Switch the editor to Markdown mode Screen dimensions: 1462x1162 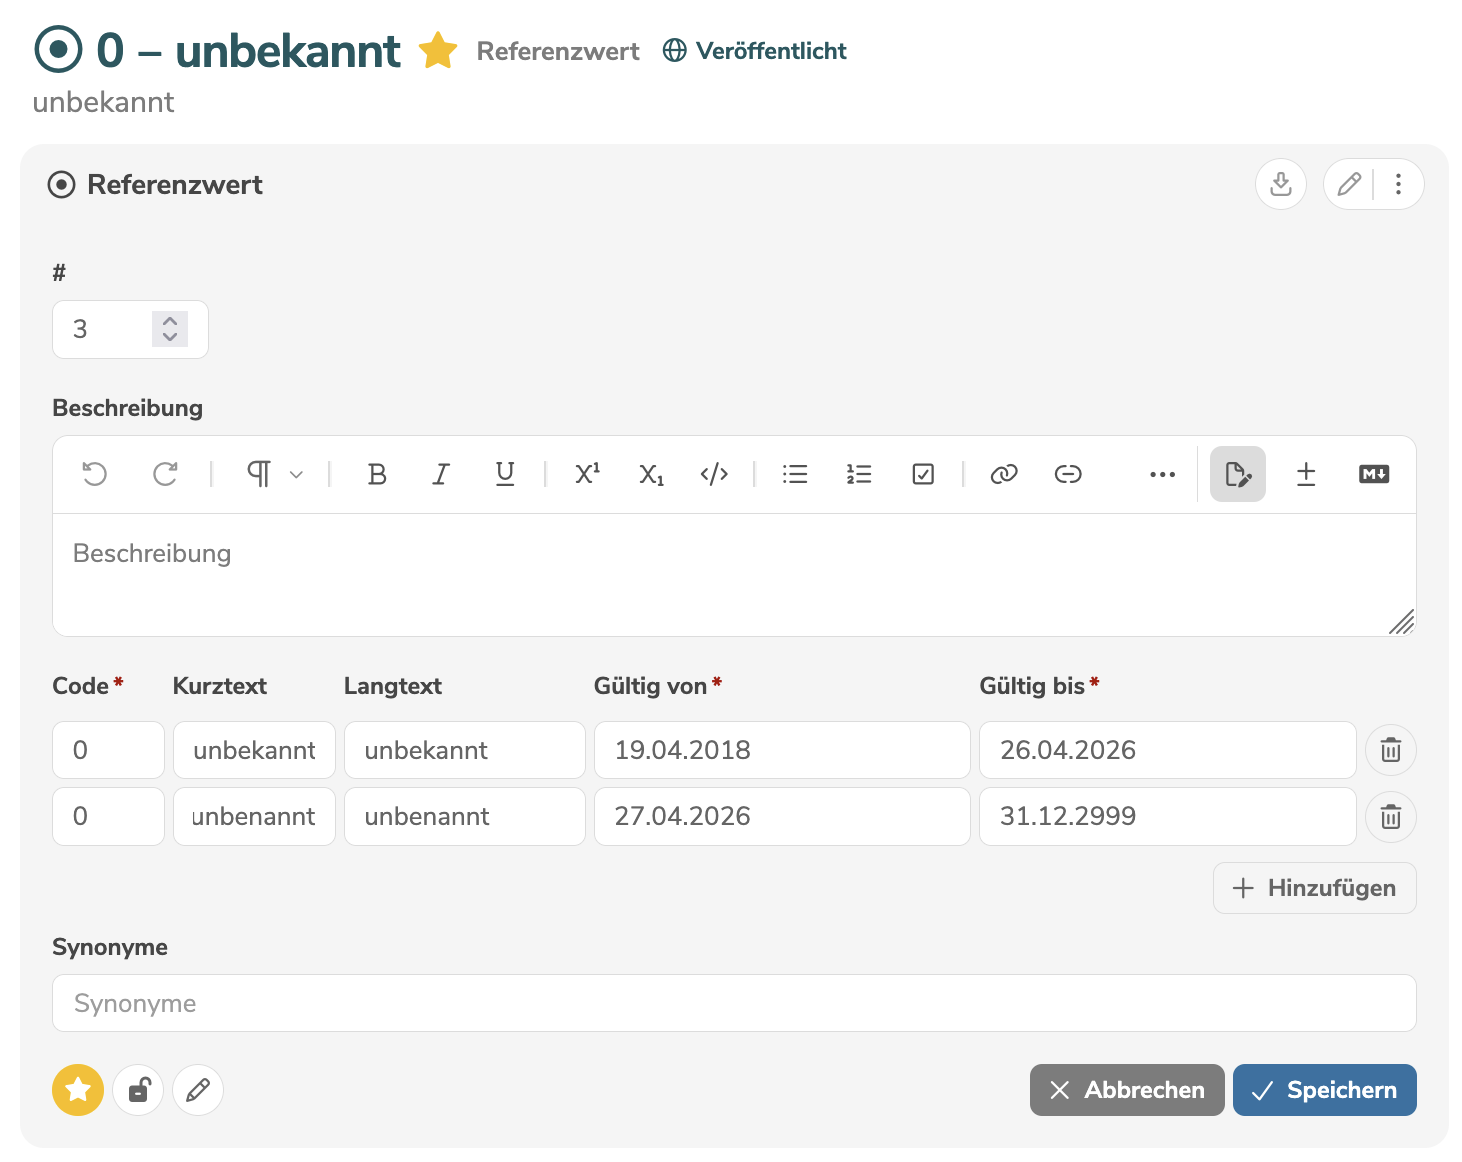pos(1374,474)
